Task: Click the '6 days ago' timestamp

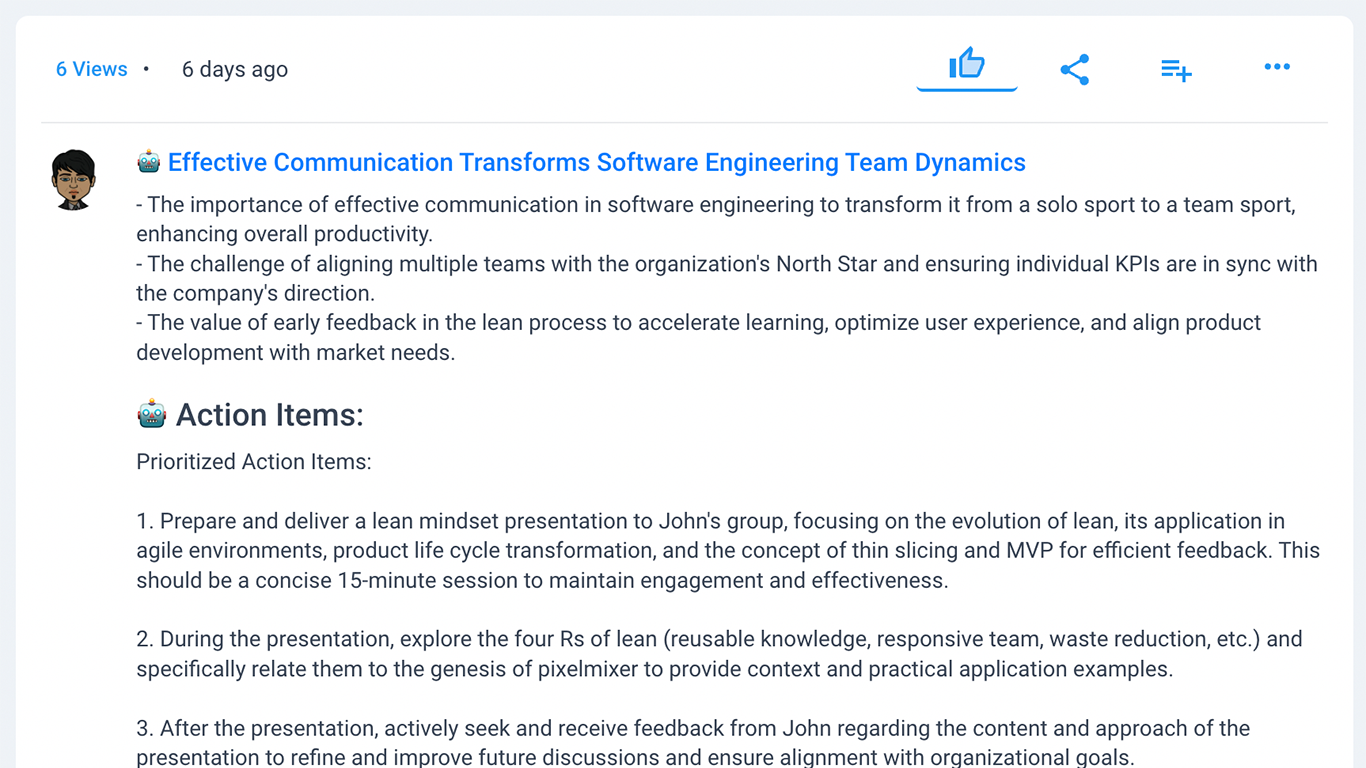Action: coord(235,69)
